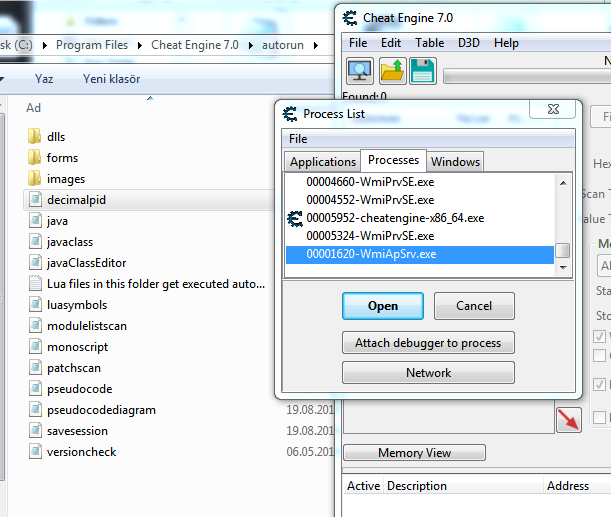Click Attach debugger to process button

coord(428,343)
